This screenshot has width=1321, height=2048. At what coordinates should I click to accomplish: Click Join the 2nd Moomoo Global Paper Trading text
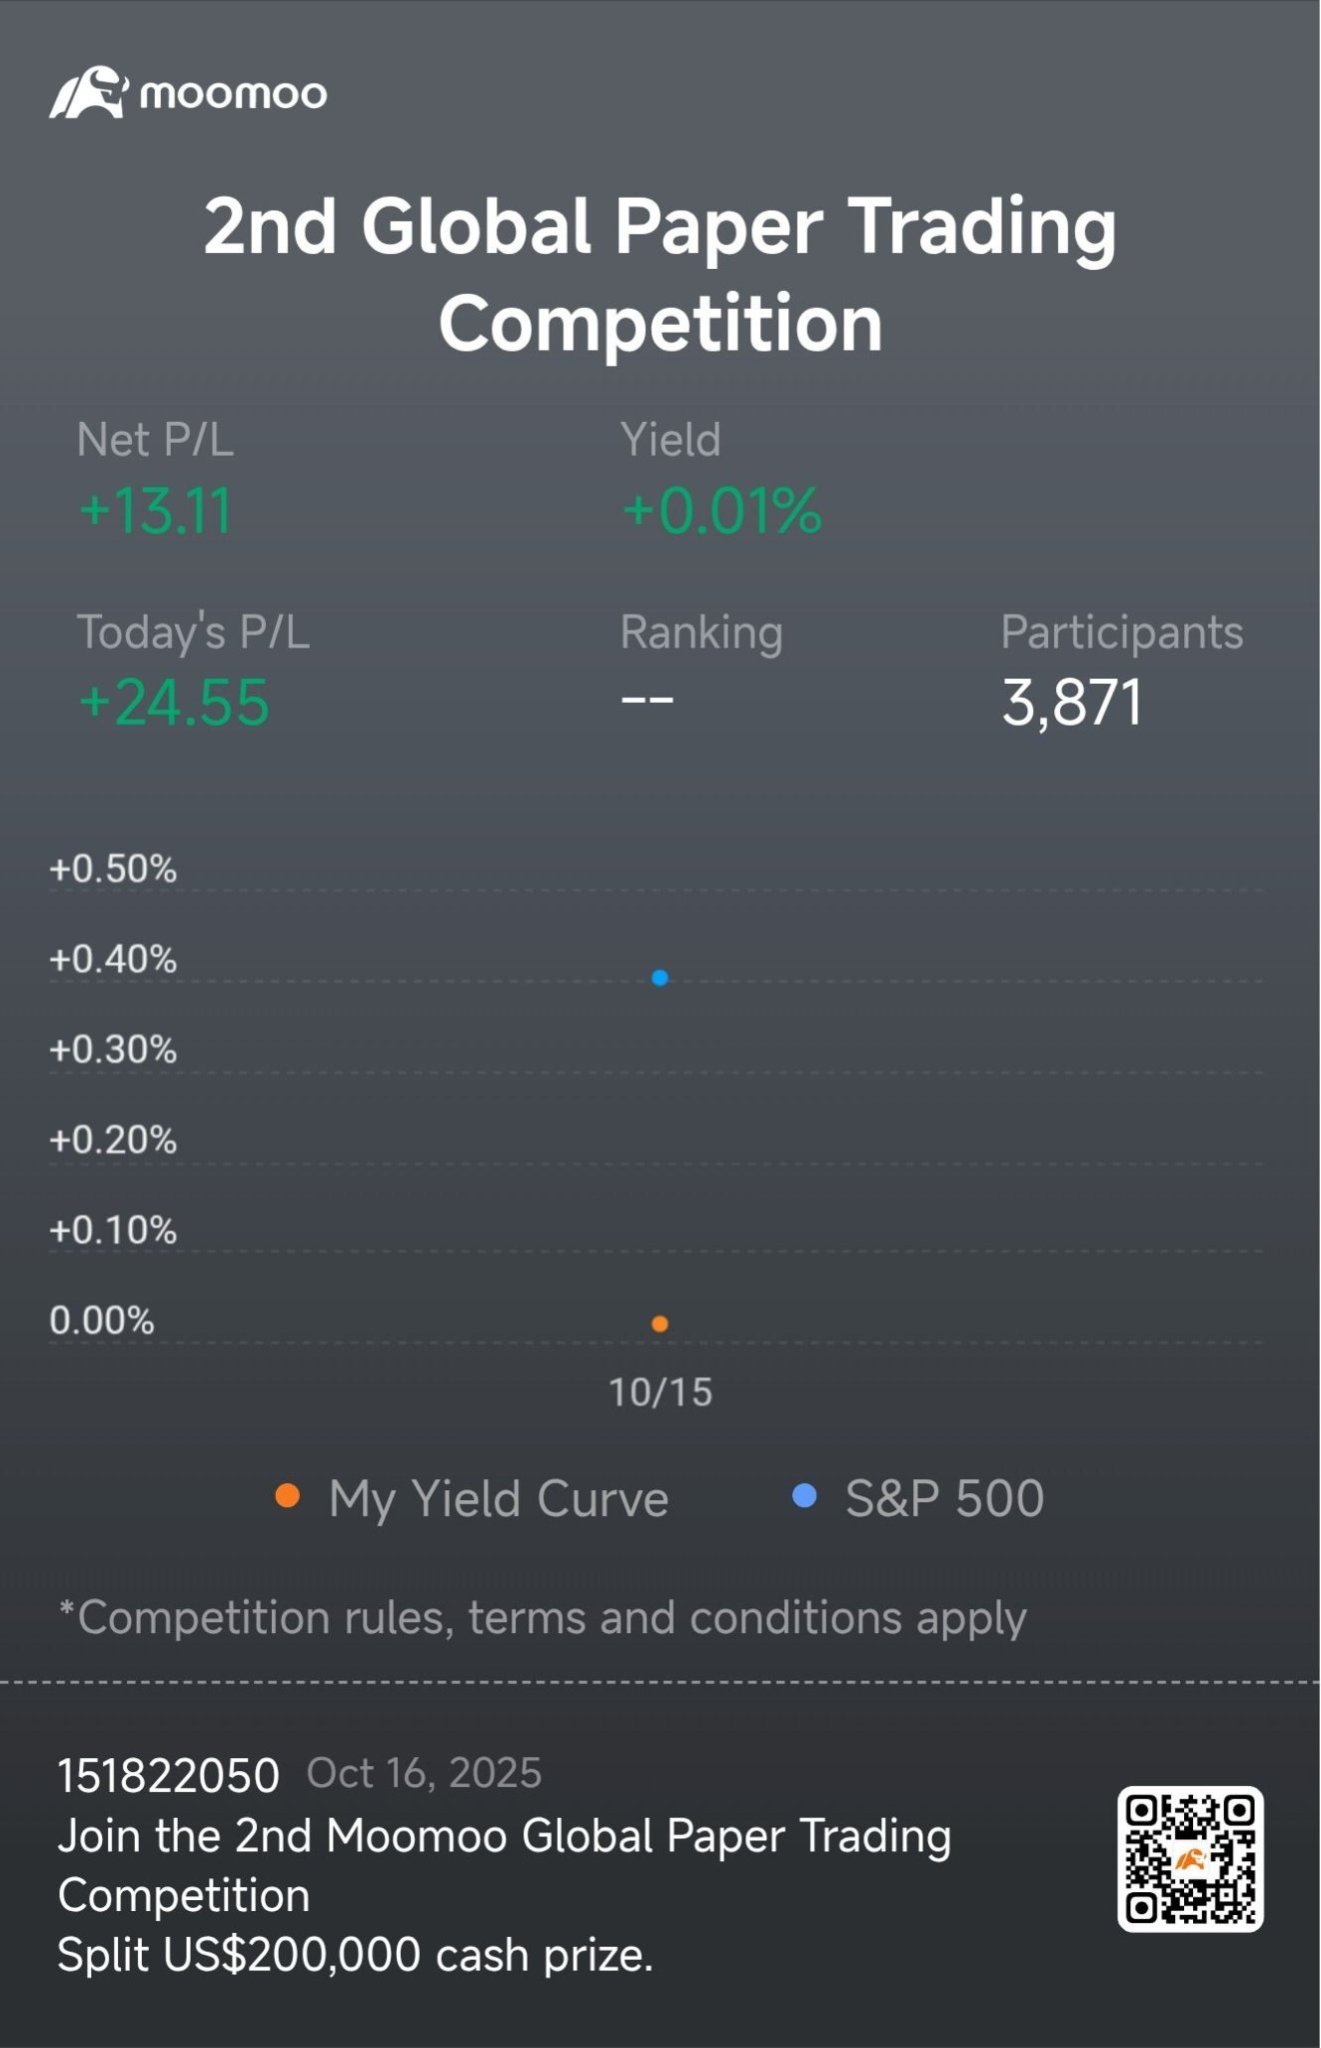[x=504, y=1836]
